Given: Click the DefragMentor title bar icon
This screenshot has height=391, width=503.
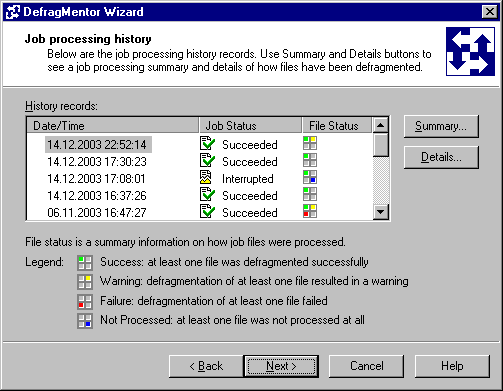Looking at the screenshot, I should [13, 12].
